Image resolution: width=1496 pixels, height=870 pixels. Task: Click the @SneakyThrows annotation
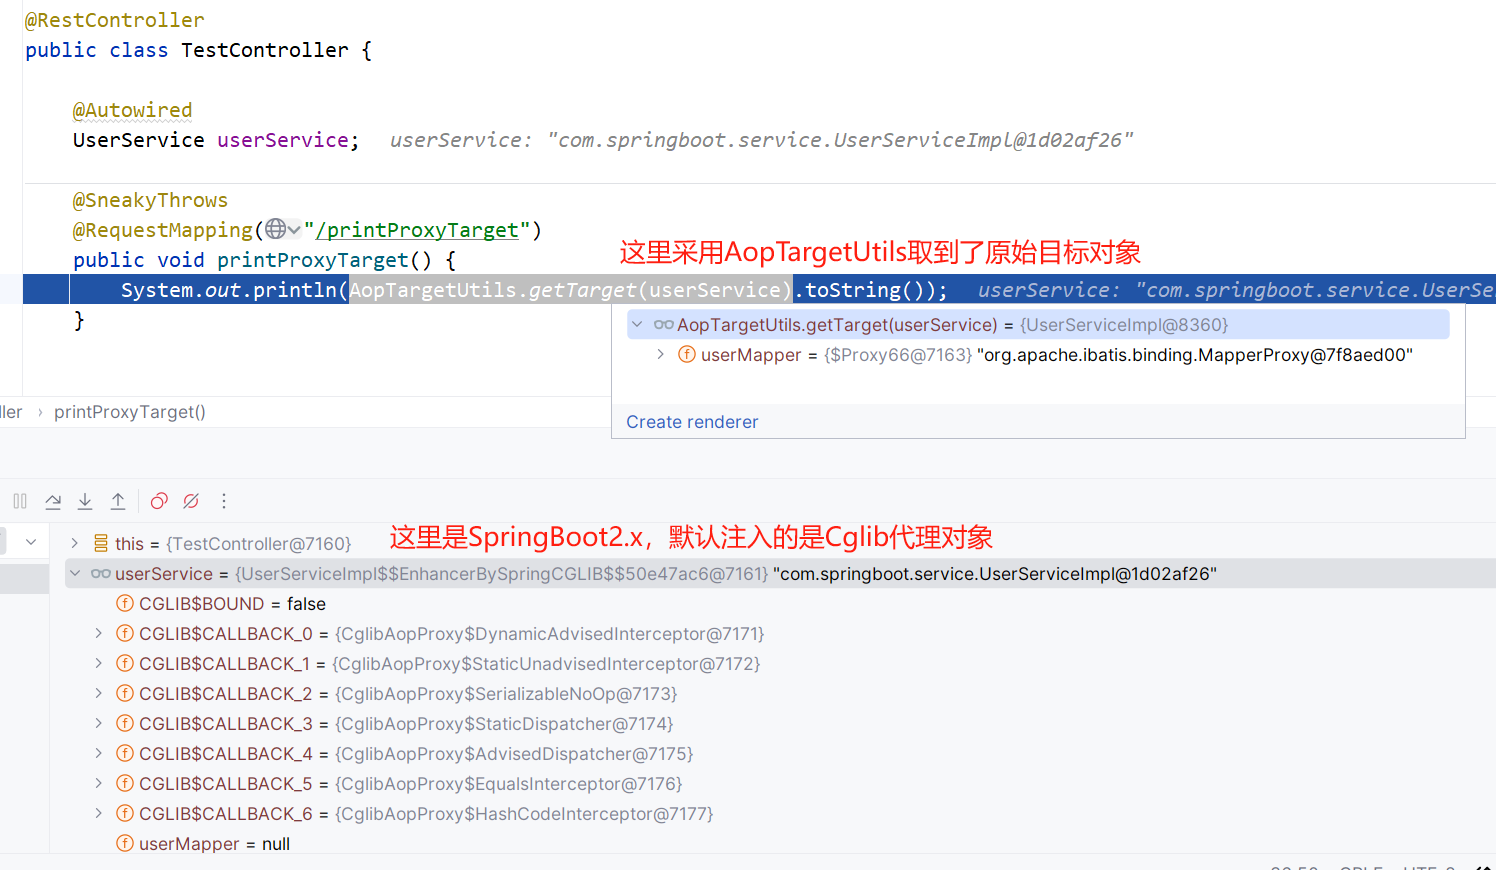point(150,200)
